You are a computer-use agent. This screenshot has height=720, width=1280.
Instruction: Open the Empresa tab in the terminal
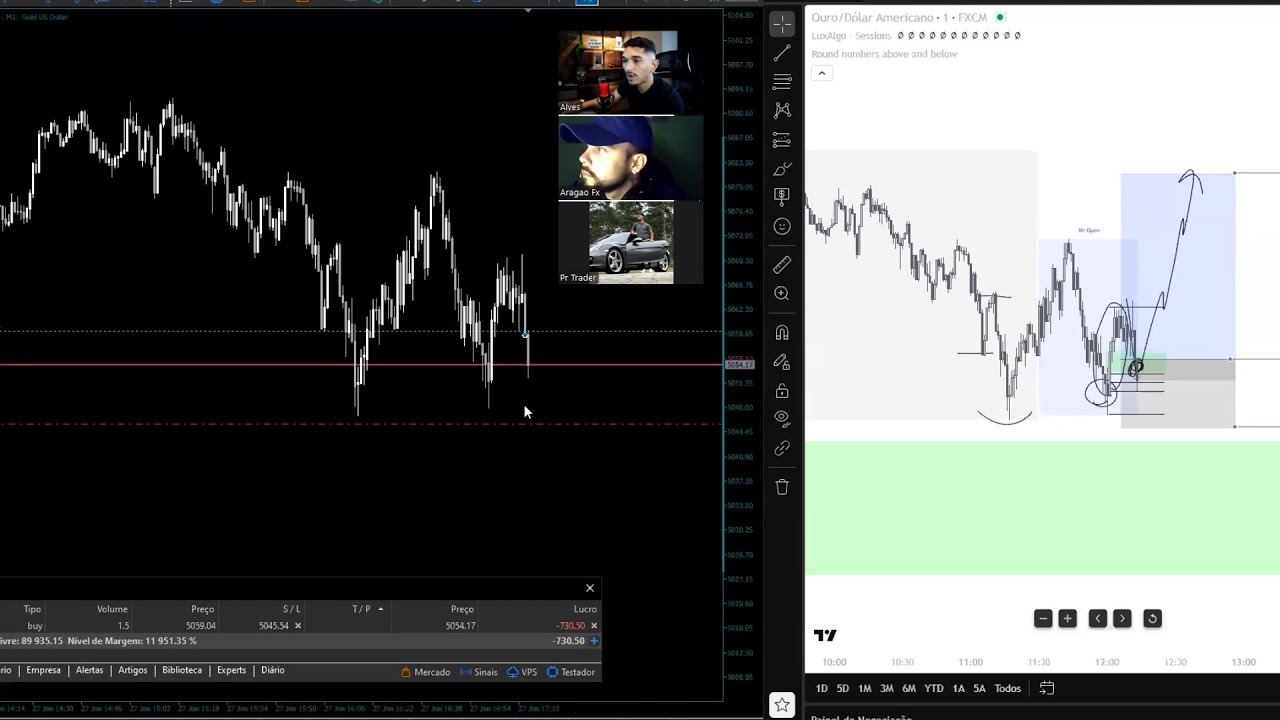43,670
